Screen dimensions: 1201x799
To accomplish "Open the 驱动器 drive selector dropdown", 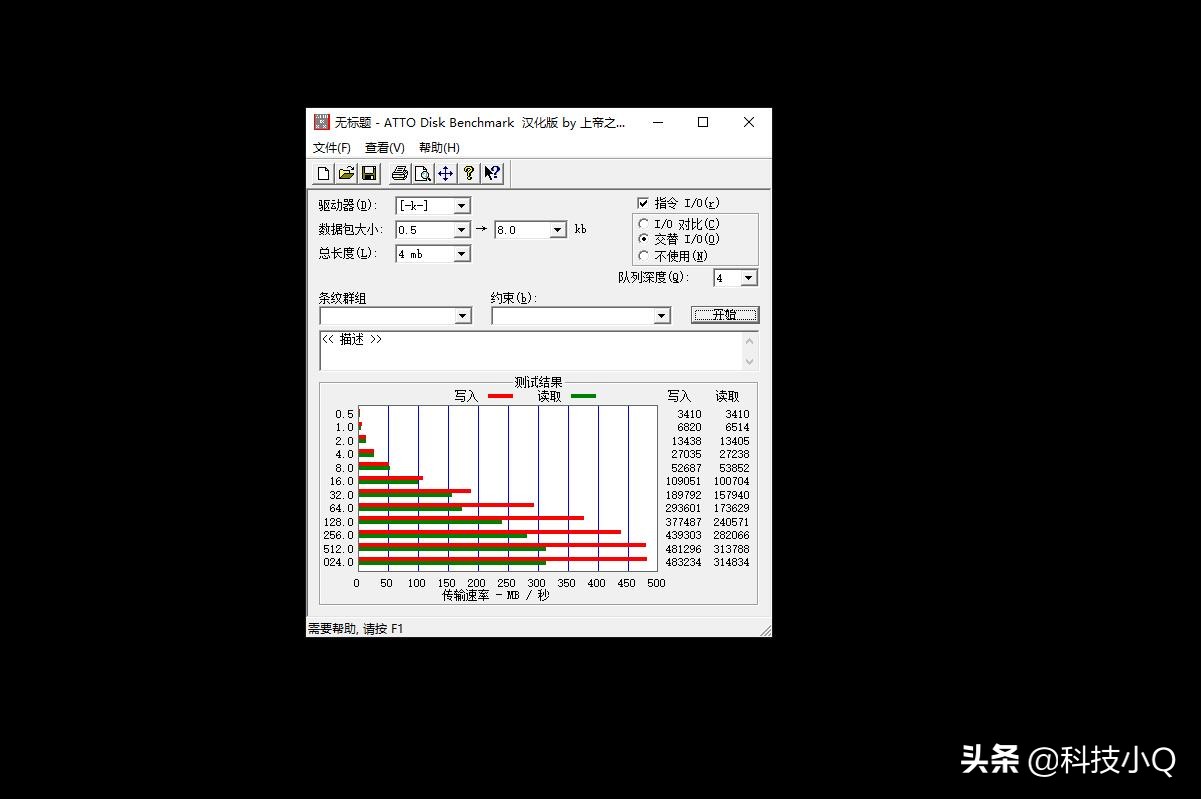I will 462,205.
